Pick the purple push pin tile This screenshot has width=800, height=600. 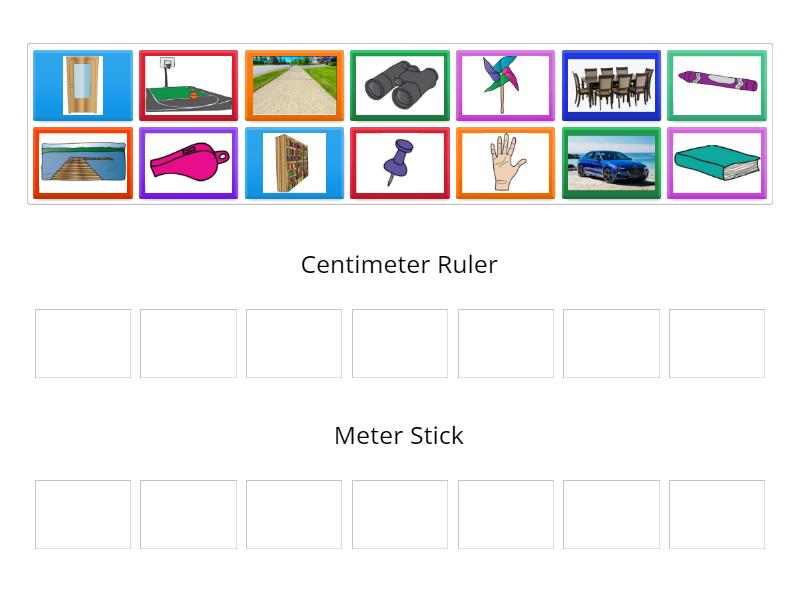pos(400,163)
